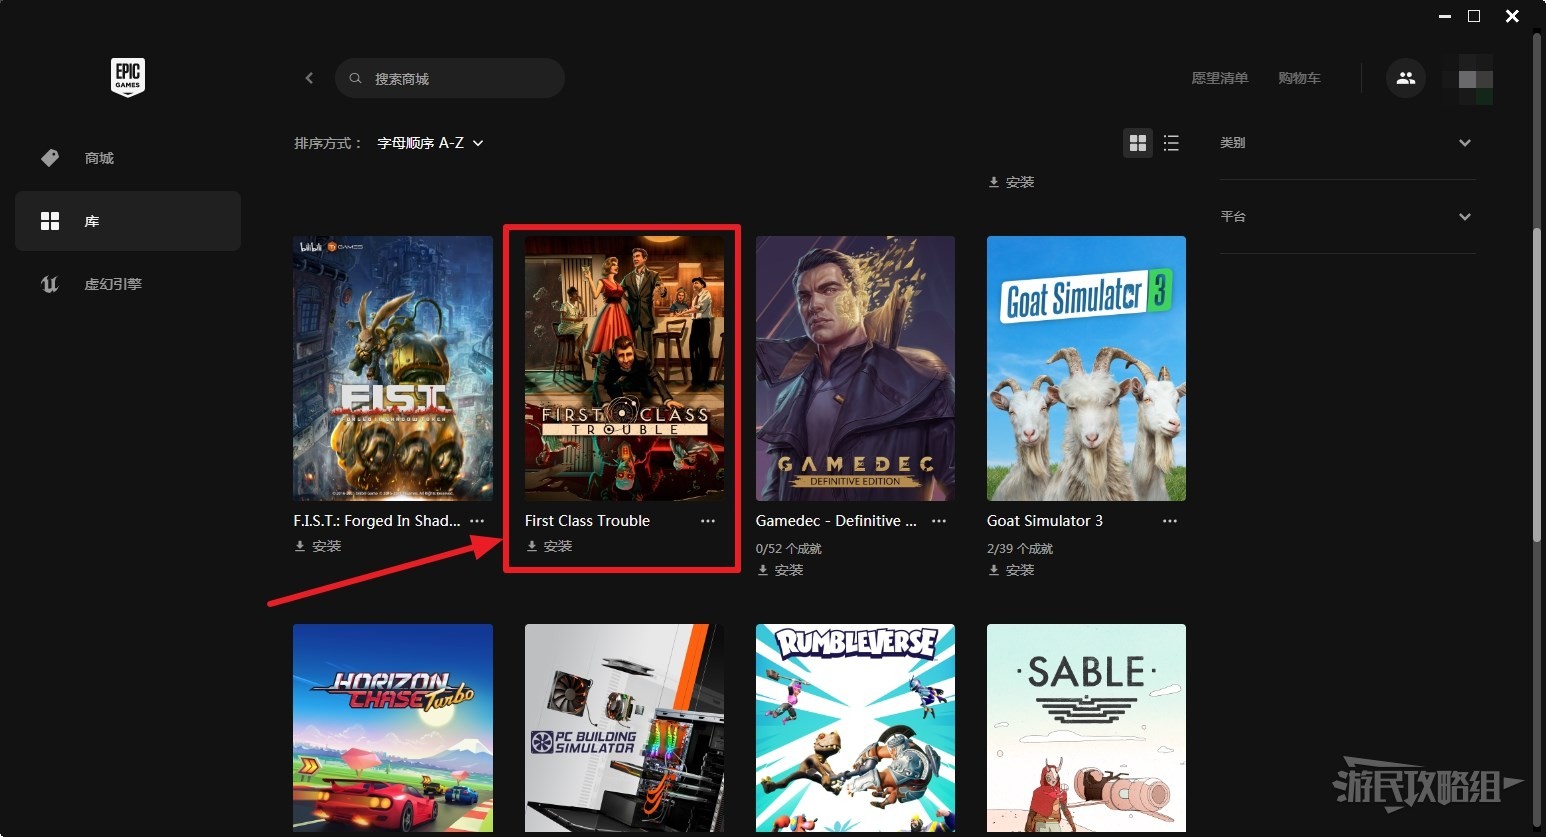This screenshot has width=1546, height=837.
Task: Expand the Platform (平台) filter
Action: pyautogui.click(x=1347, y=216)
